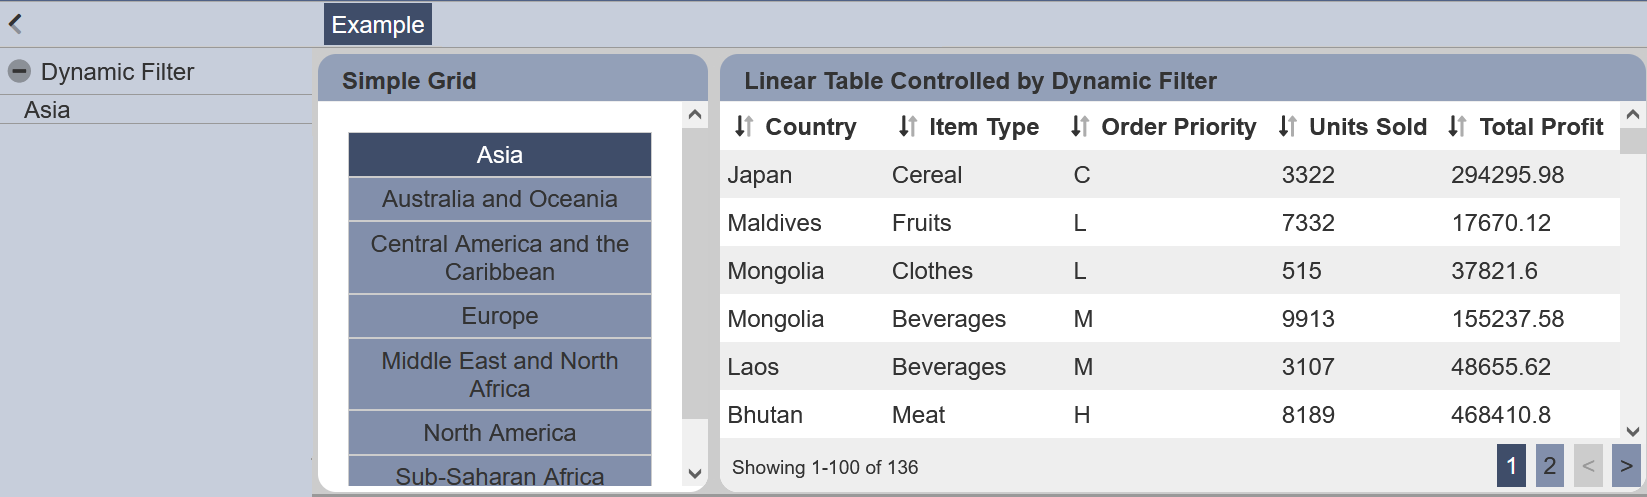This screenshot has width=1647, height=497.
Task: Sort table by Country column icon
Action: click(x=744, y=127)
